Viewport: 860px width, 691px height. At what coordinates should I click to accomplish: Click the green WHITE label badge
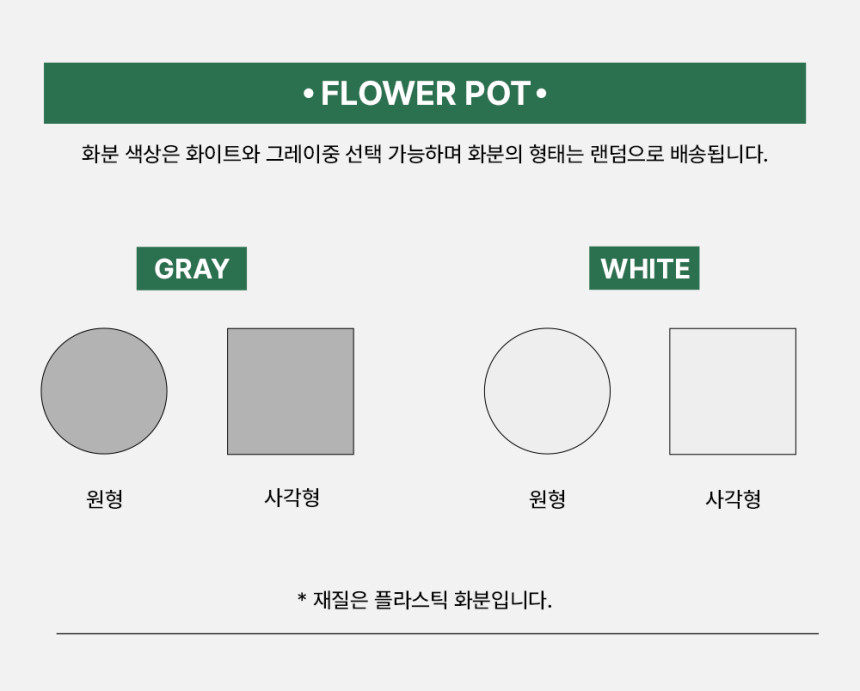click(644, 268)
